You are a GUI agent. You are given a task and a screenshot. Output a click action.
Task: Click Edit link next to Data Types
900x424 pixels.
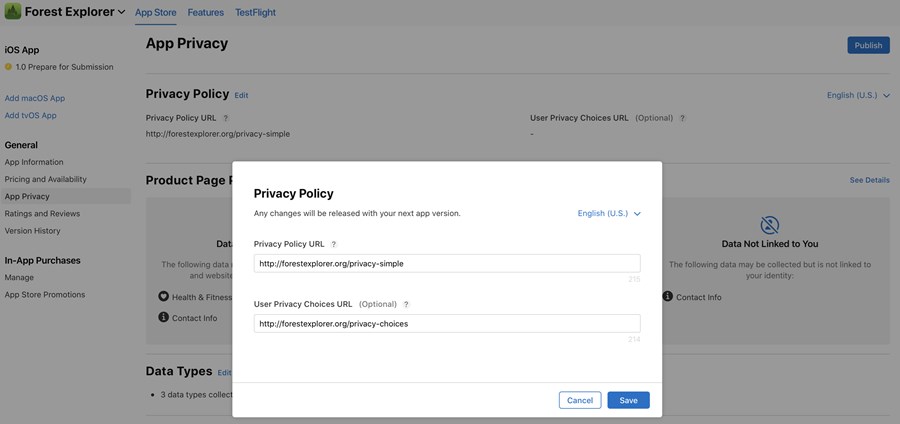224,372
